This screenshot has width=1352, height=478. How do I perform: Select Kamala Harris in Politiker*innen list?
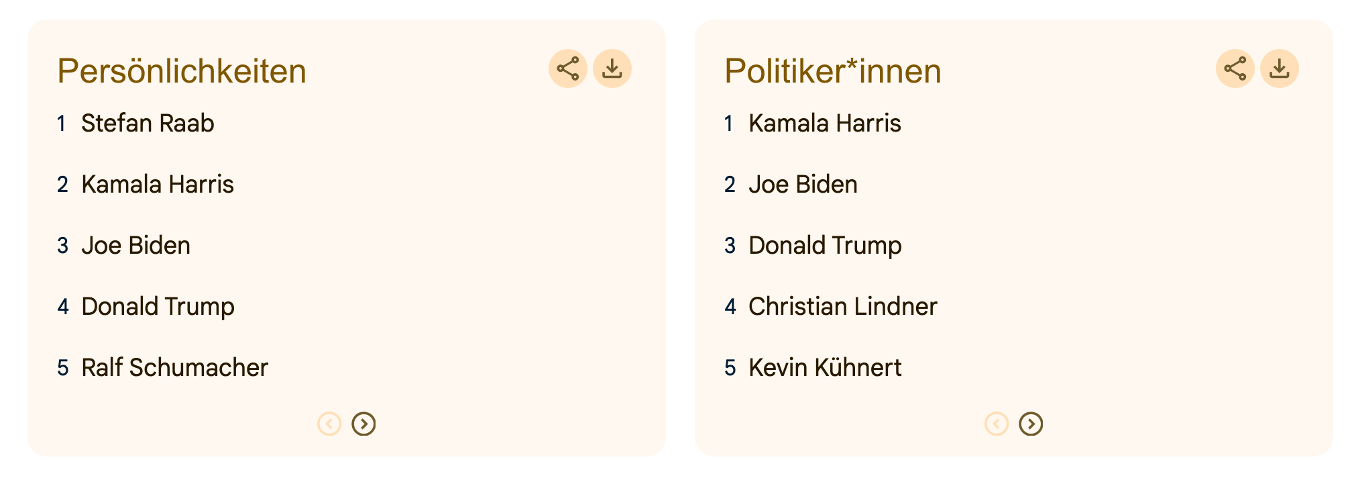coord(825,123)
